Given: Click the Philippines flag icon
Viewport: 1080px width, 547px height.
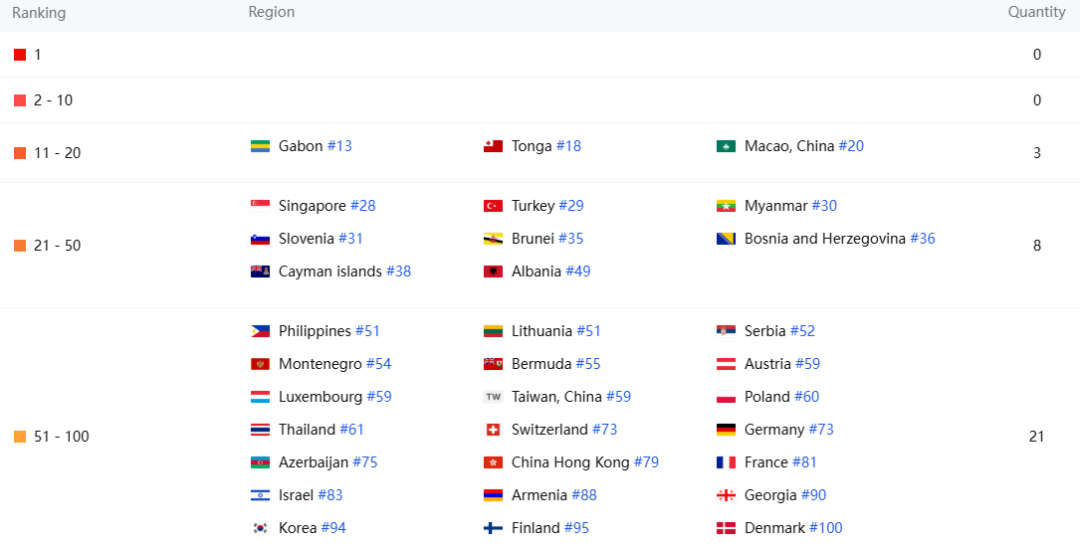Looking at the screenshot, I should tap(260, 331).
